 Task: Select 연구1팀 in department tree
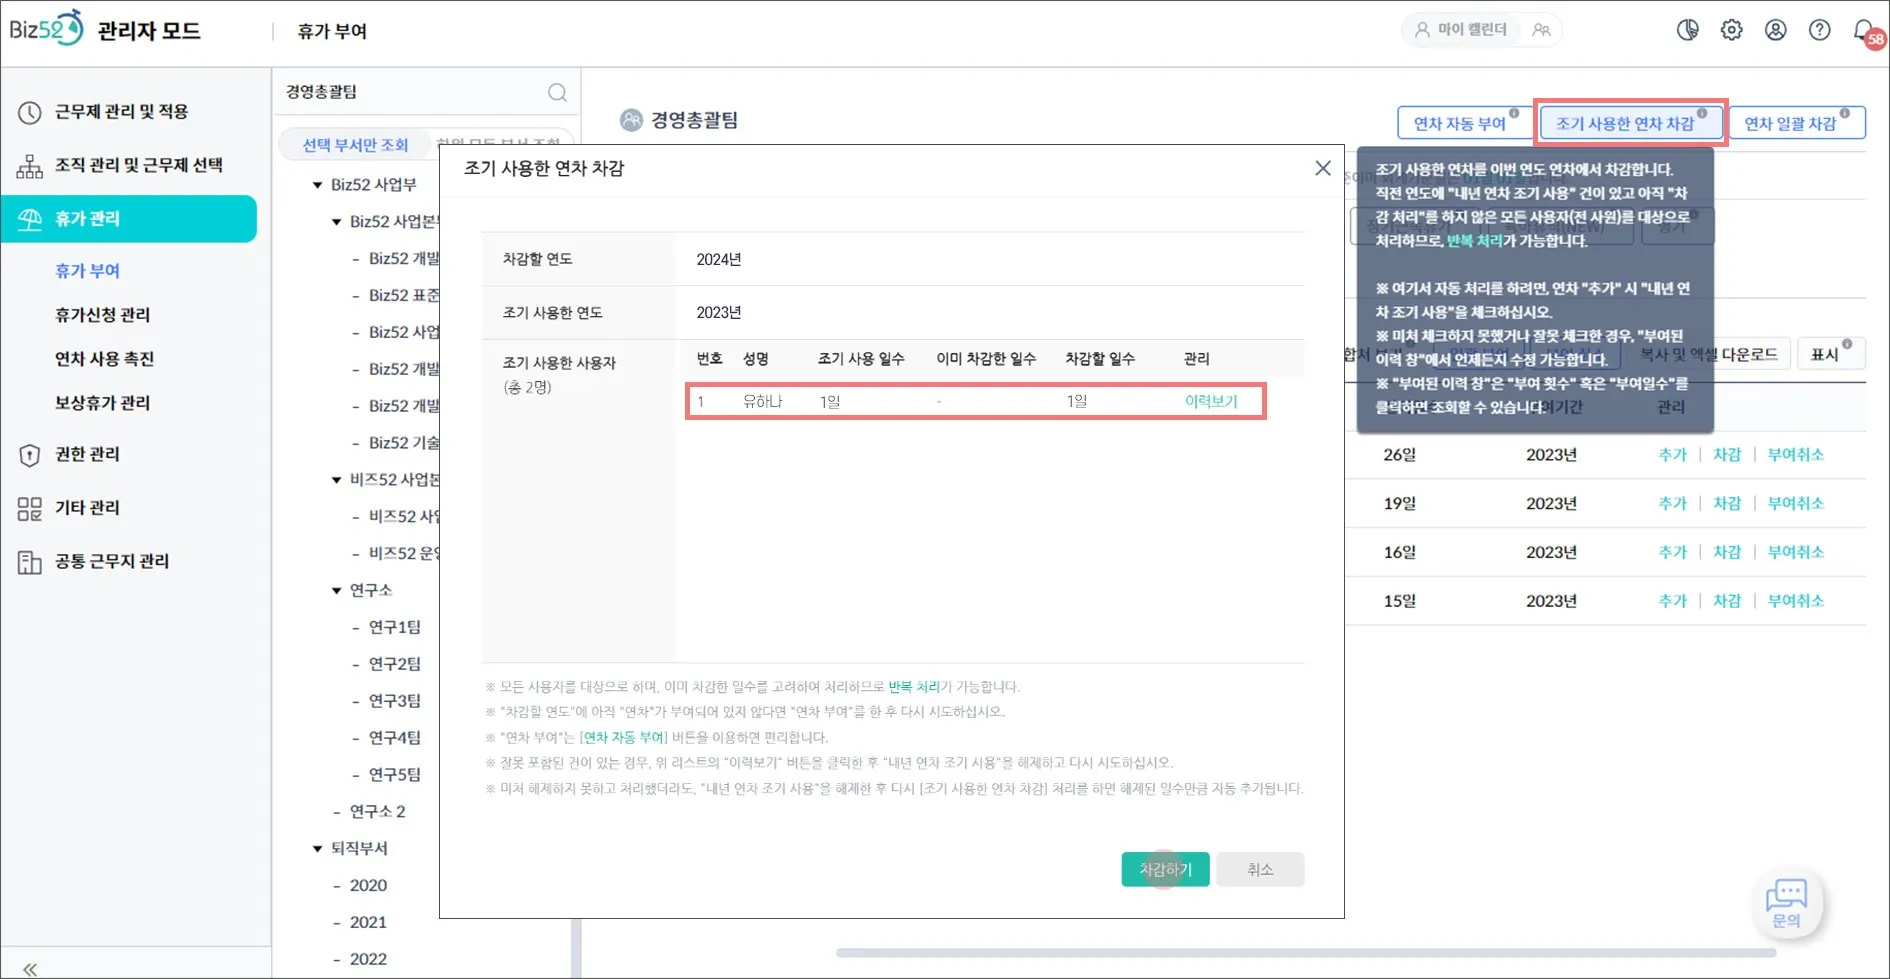pyautogui.click(x=395, y=628)
